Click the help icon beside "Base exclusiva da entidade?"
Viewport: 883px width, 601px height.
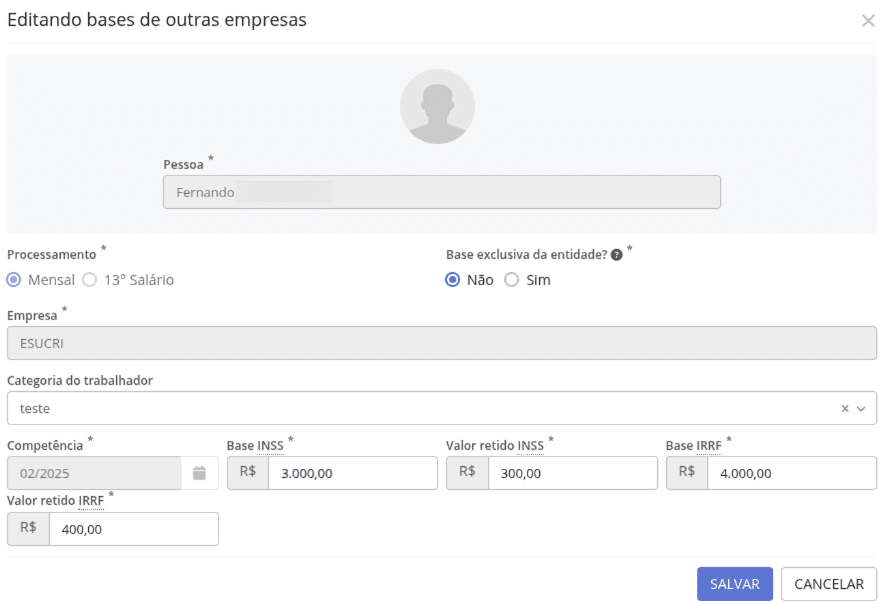tap(617, 254)
